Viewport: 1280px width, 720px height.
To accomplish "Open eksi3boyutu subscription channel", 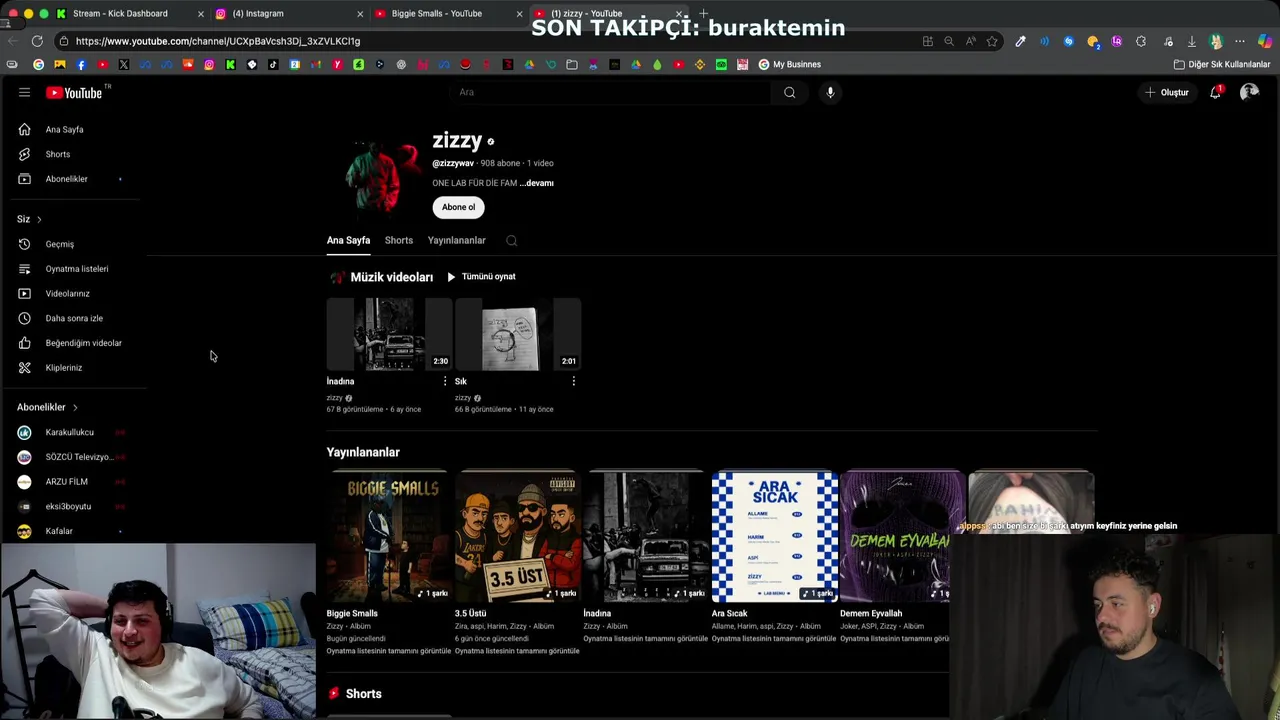I will 66,506.
